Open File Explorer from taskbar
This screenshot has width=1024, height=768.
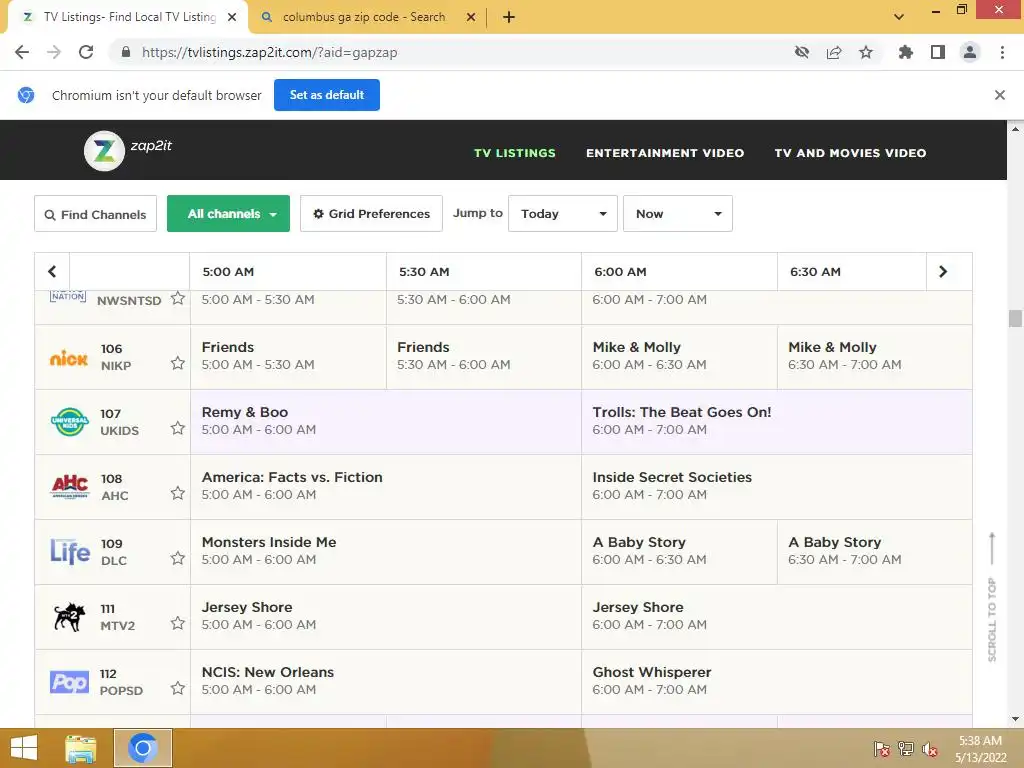(x=80, y=748)
